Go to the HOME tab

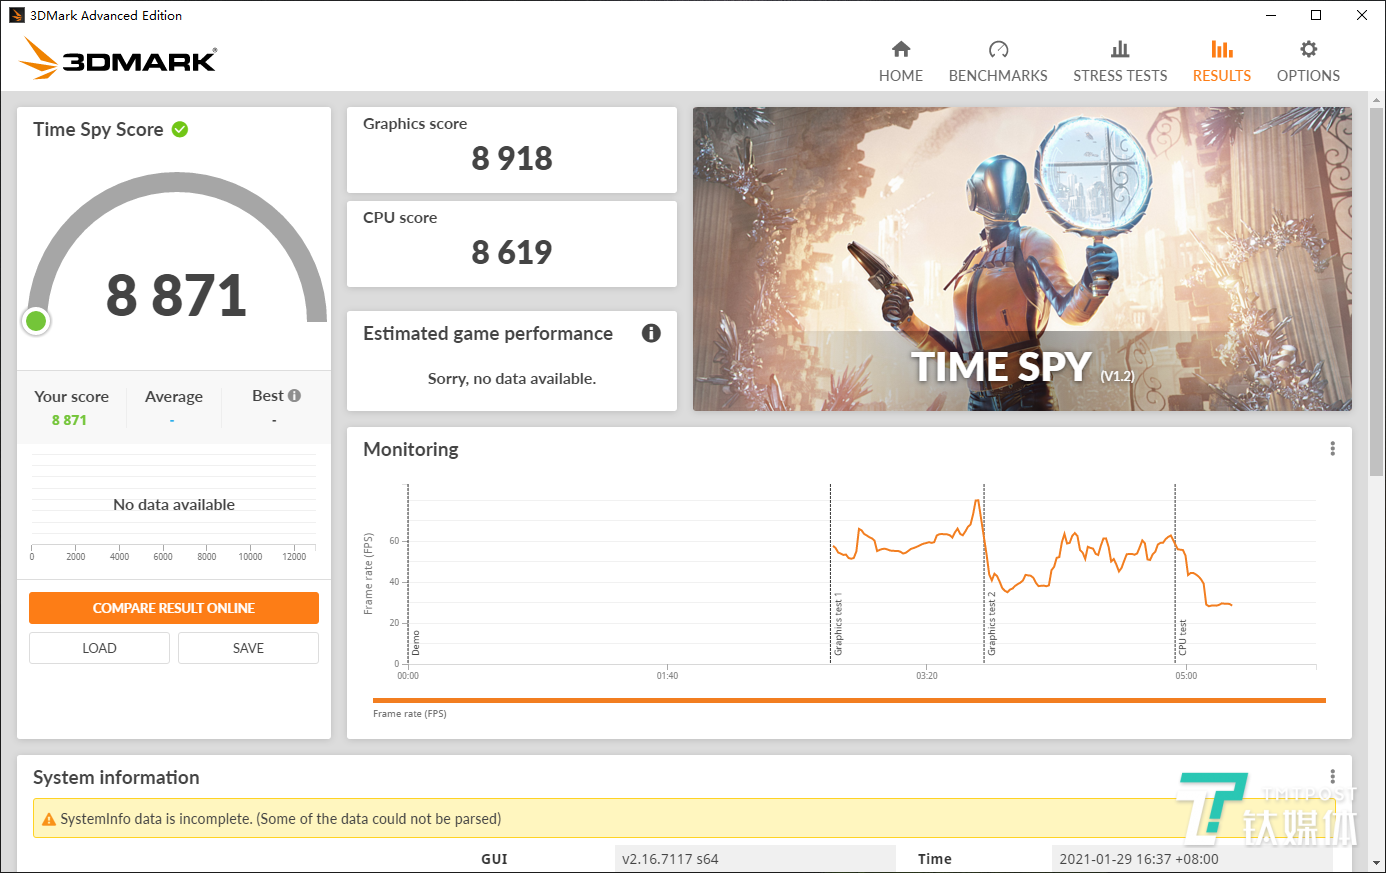pos(901,62)
